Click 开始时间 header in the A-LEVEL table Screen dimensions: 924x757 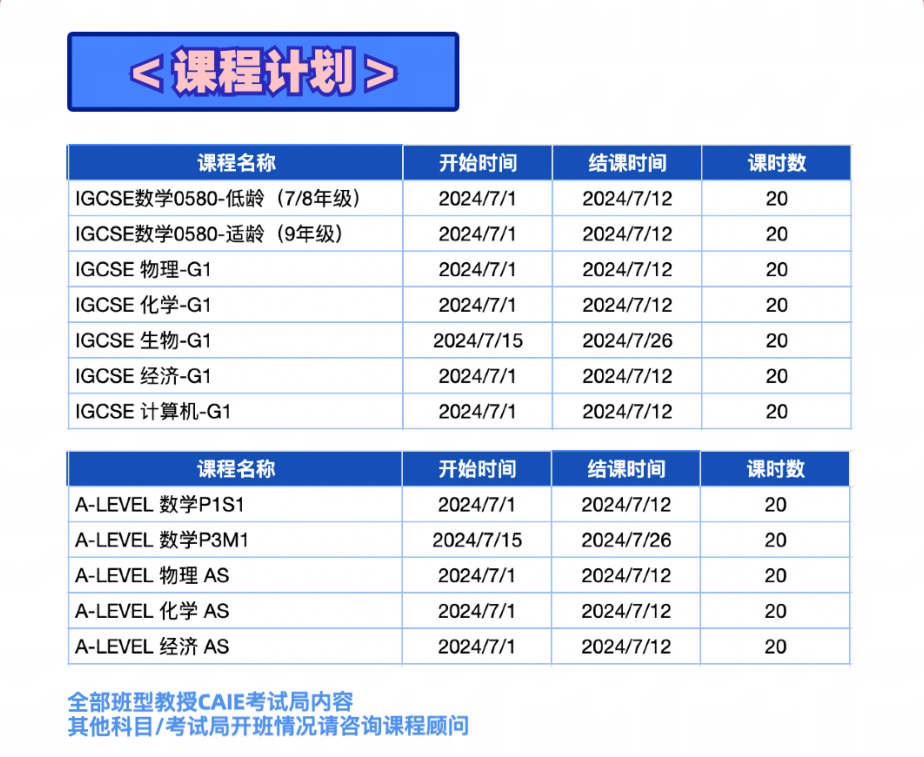[x=477, y=469]
